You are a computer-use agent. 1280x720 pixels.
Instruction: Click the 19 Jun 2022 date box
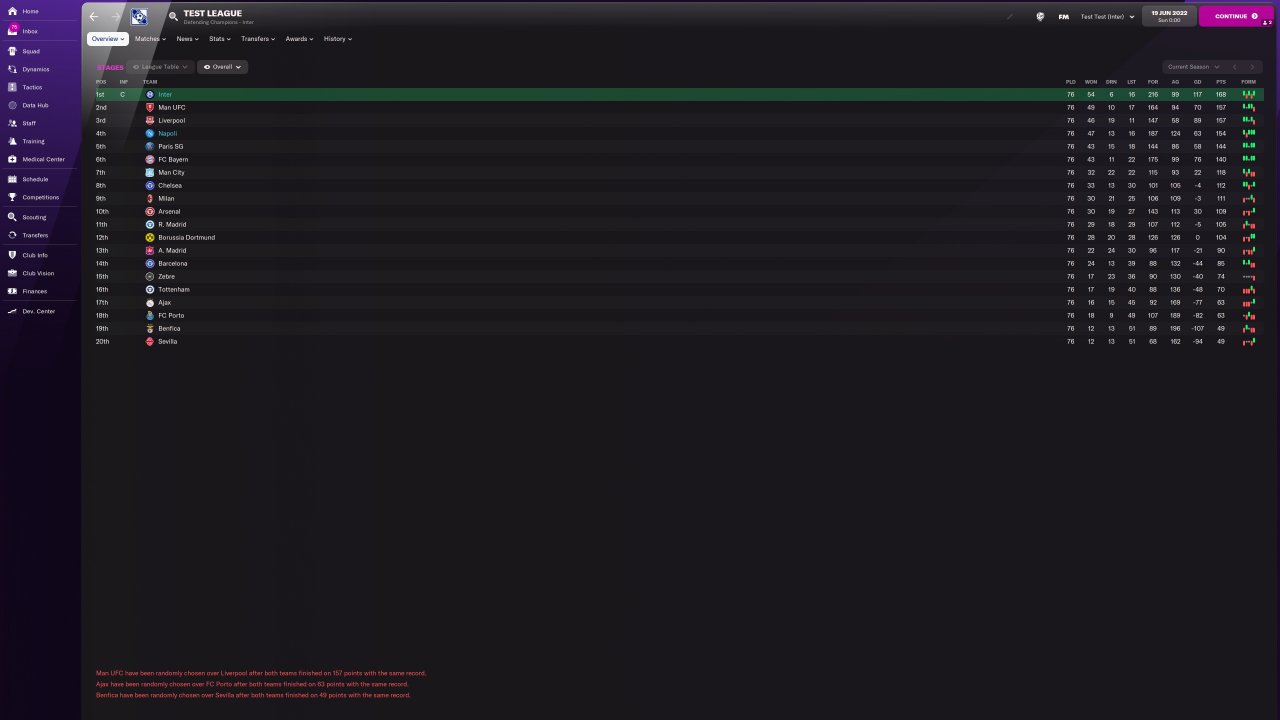click(x=1168, y=16)
